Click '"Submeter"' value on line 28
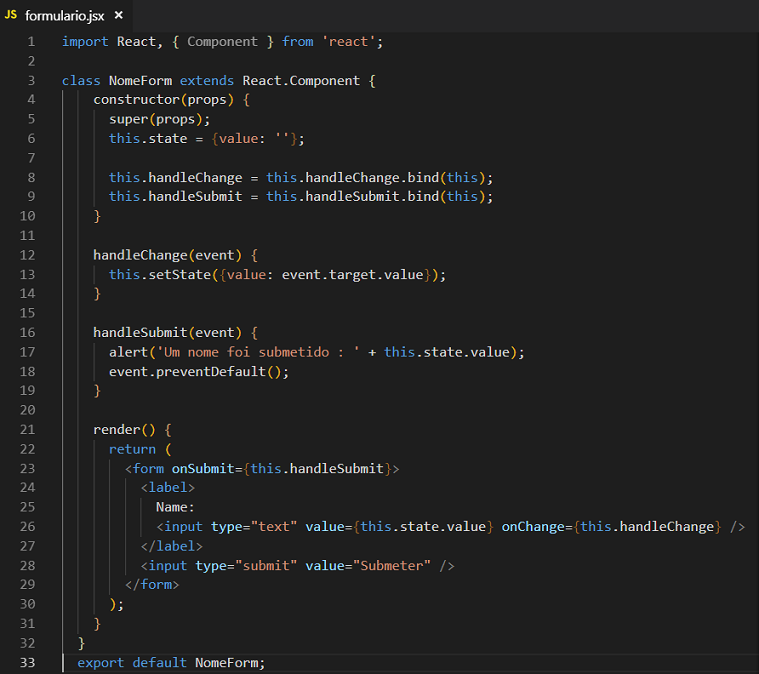The image size is (759, 674). (392, 566)
